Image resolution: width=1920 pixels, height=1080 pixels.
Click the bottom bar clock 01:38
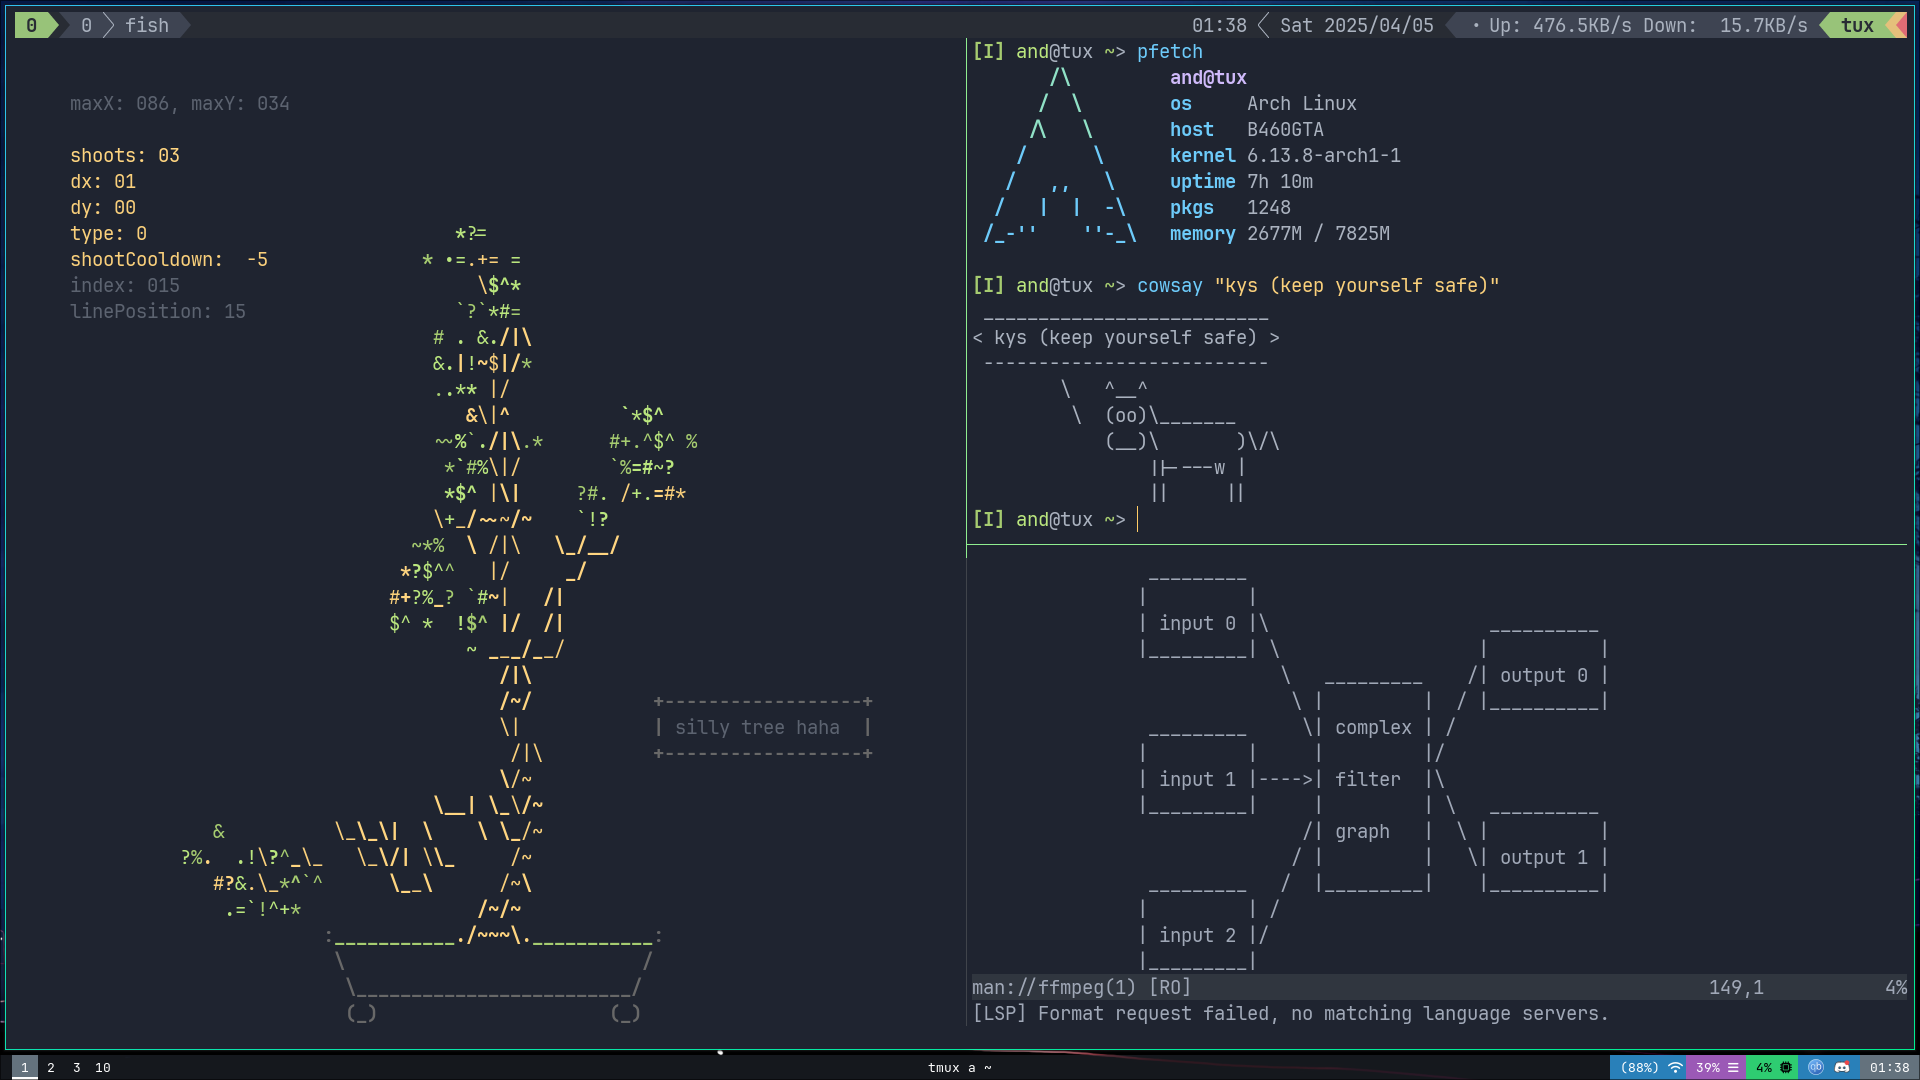(1889, 1068)
